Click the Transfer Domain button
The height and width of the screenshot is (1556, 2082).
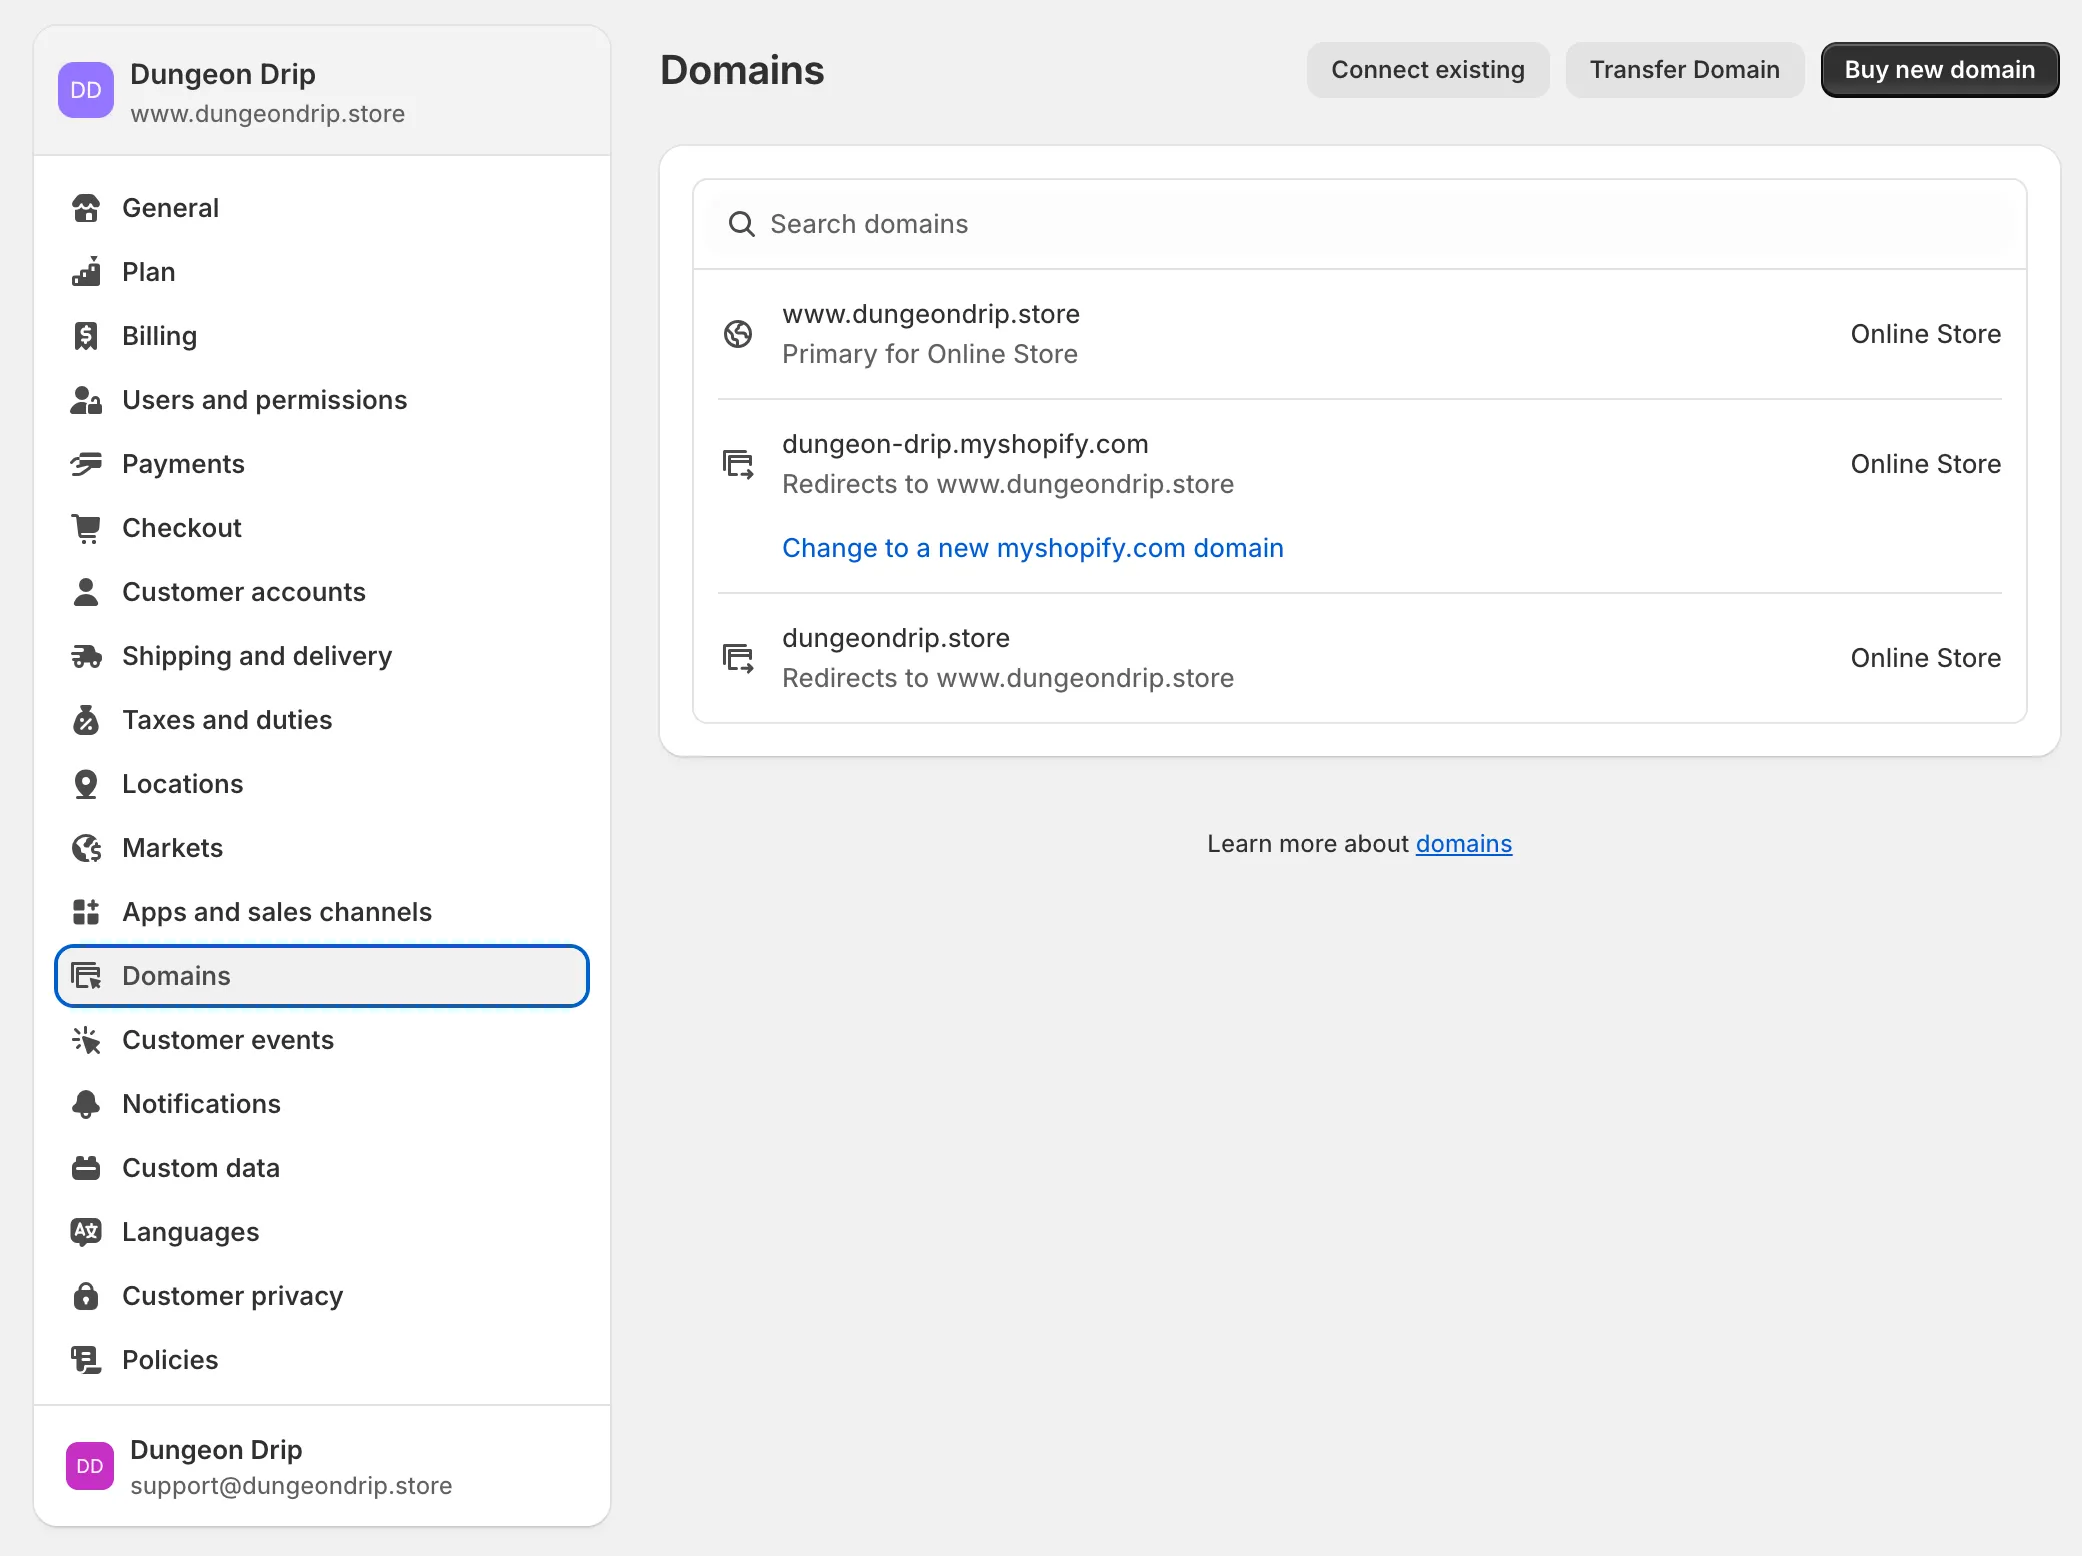point(1684,70)
